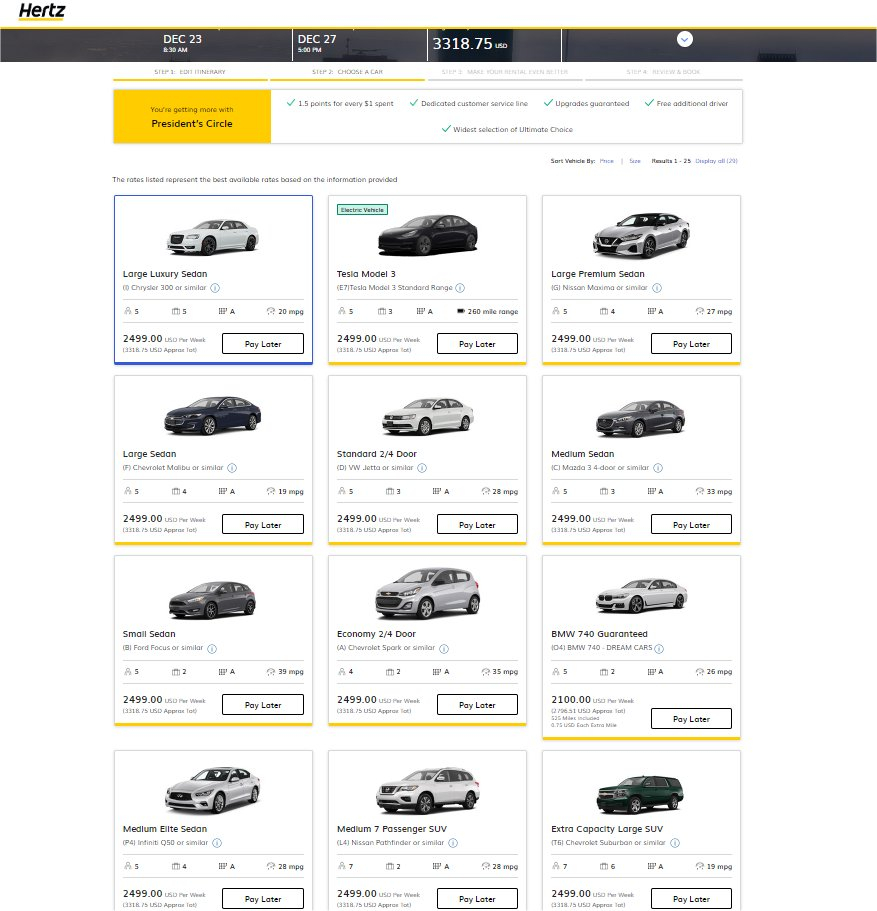Click luggage icon on Tesla Model 3 card
Screen dimensions: 877x911
coord(382,311)
